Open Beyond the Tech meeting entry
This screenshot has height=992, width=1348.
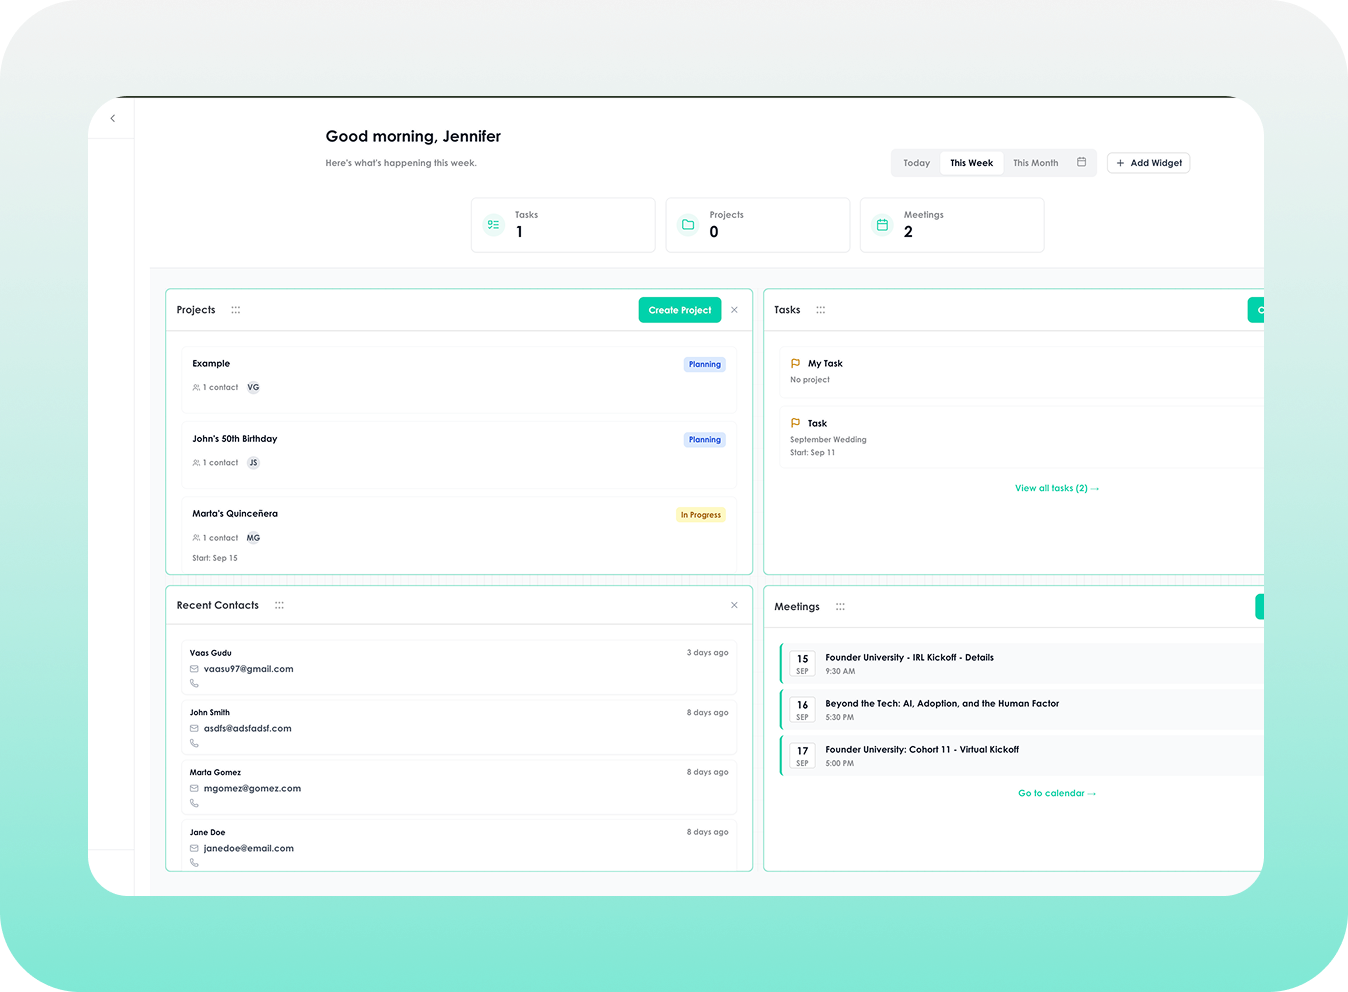(1021, 710)
